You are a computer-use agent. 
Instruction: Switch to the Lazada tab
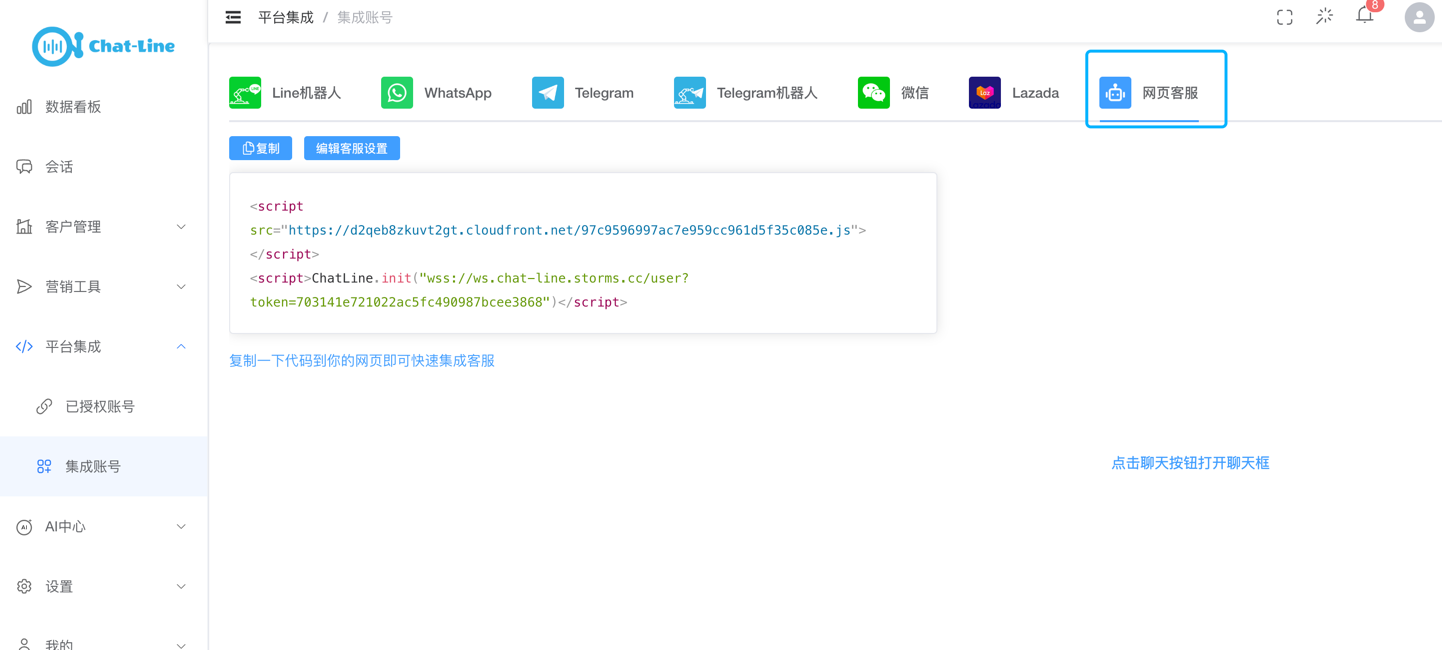1014,93
